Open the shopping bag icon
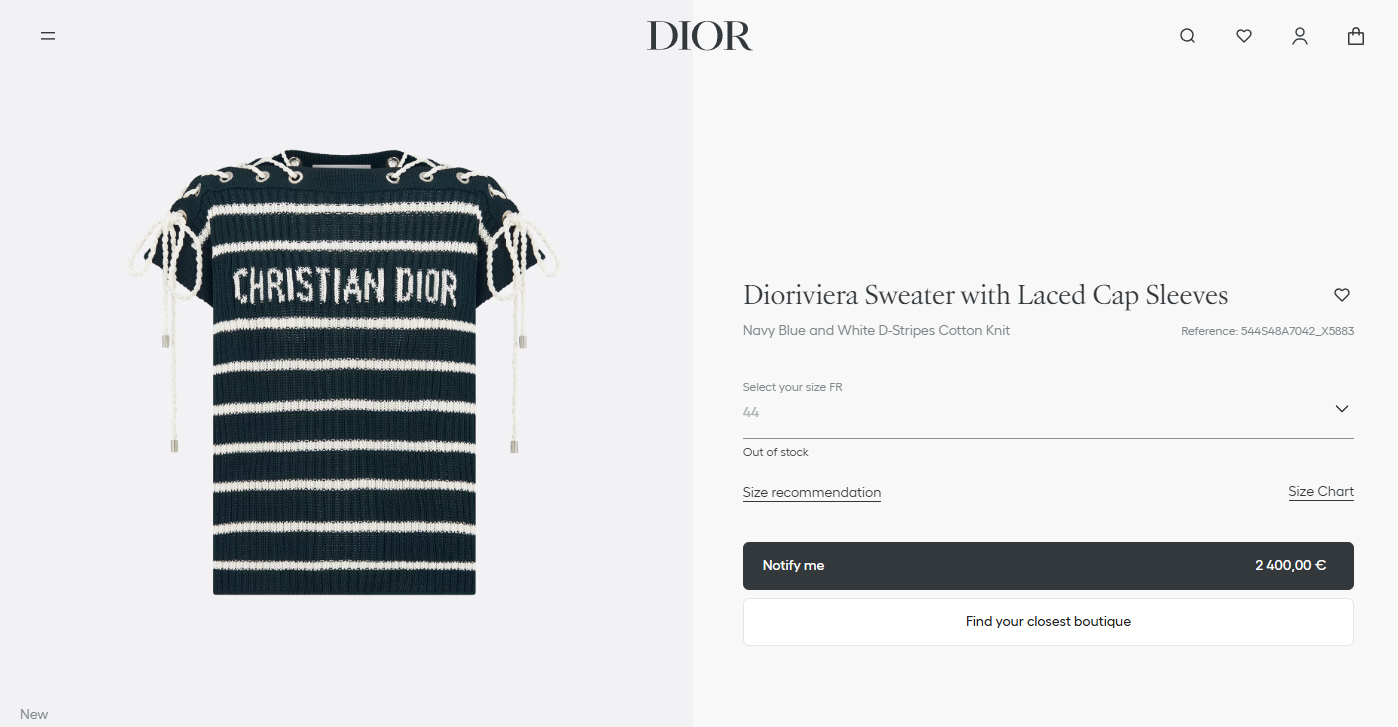This screenshot has width=1398, height=727. pyautogui.click(x=1355, y=36)
